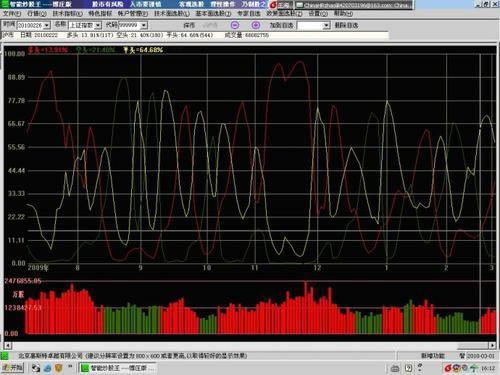Click the help question-mark tray icon
500x375 pixels.
(x=408, y=368)
